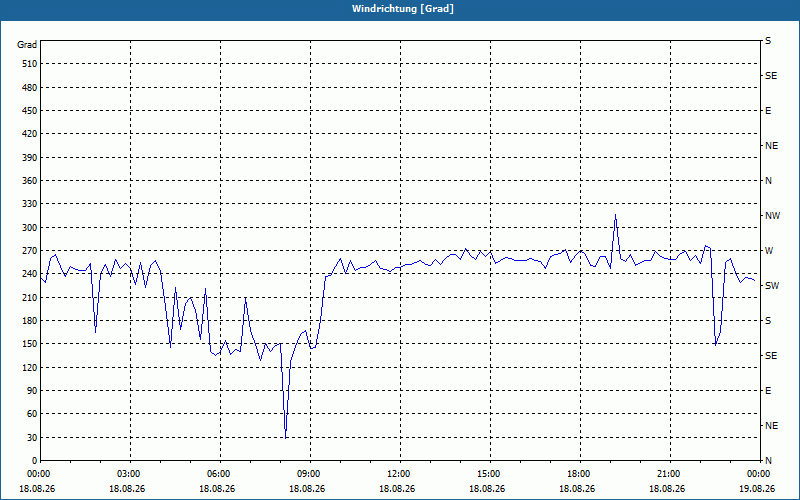Click the NW compass label on right axis

(772, 216)
